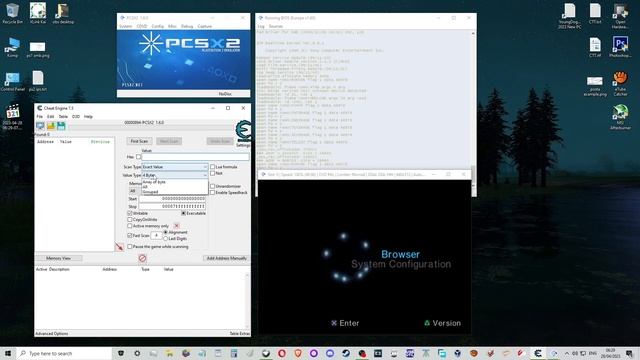
Task: Click red X next to Active memory only
Action: click(x=176, y=226)
